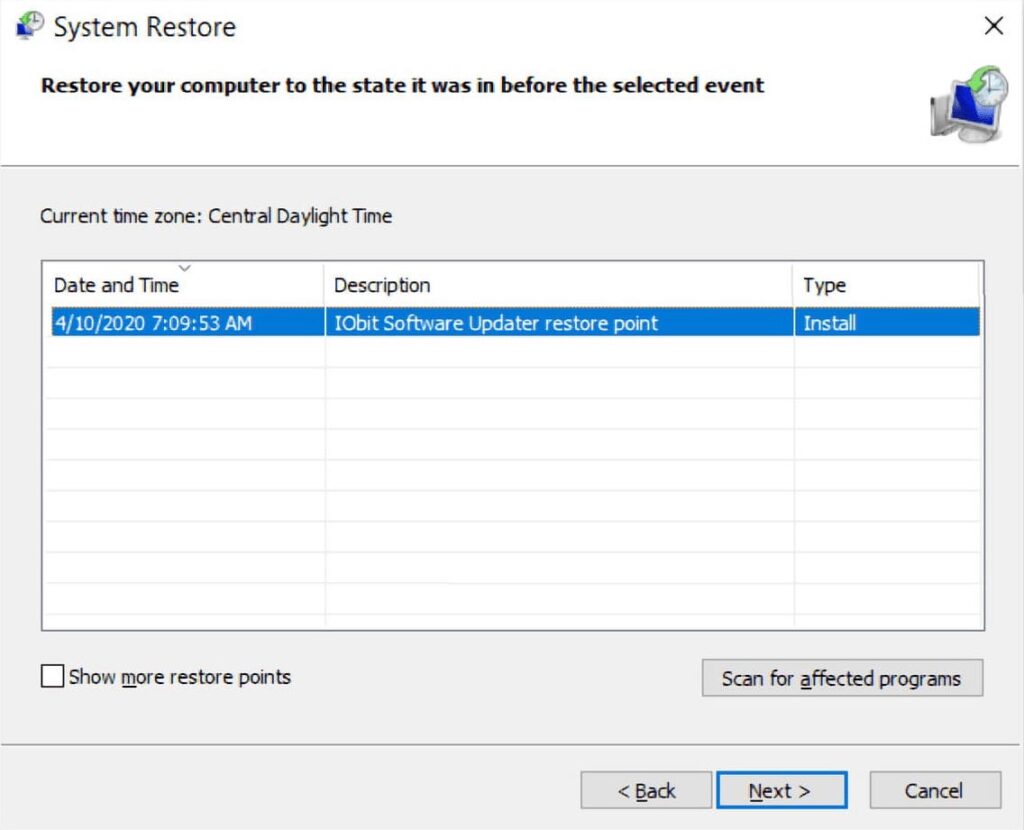This screenshot has width=1024, height=830.
Task: Proceed by clicking the Next button
Action: [781, 791]
